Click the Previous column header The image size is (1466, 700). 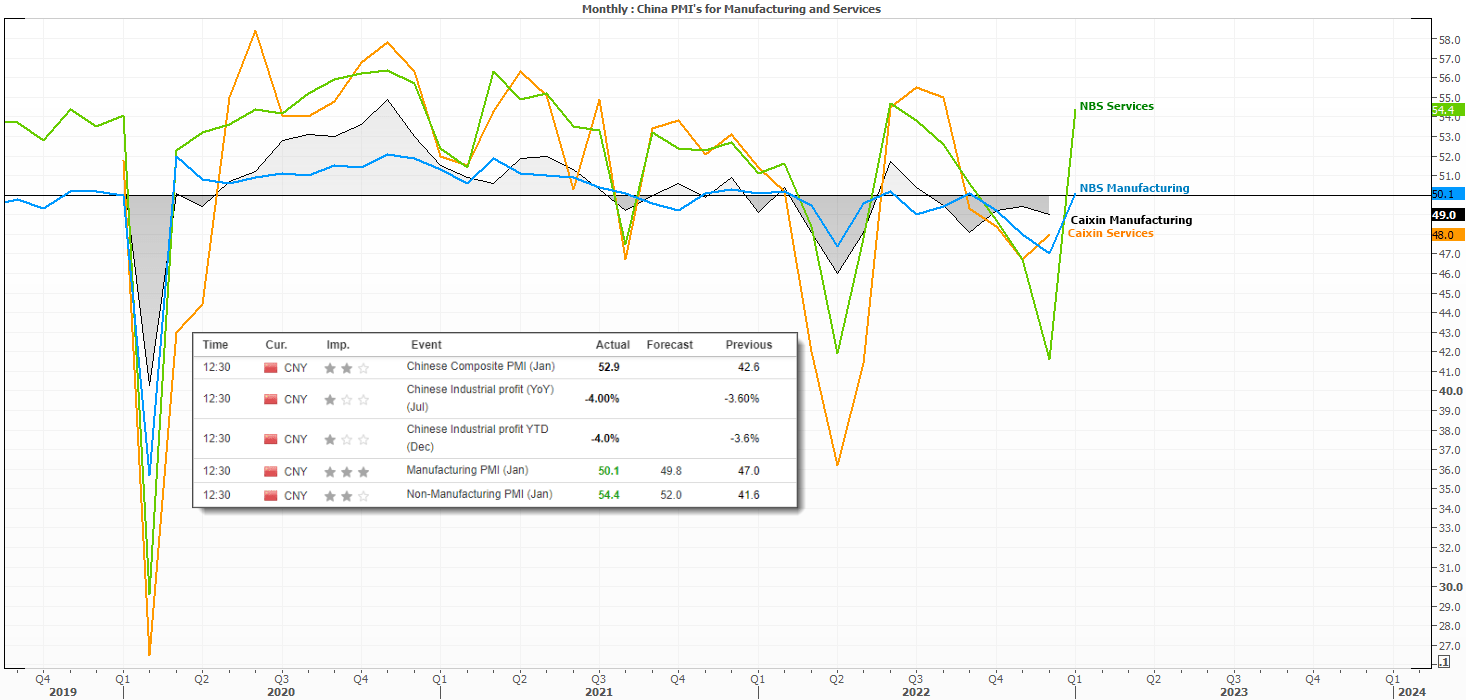coord(749,345)
